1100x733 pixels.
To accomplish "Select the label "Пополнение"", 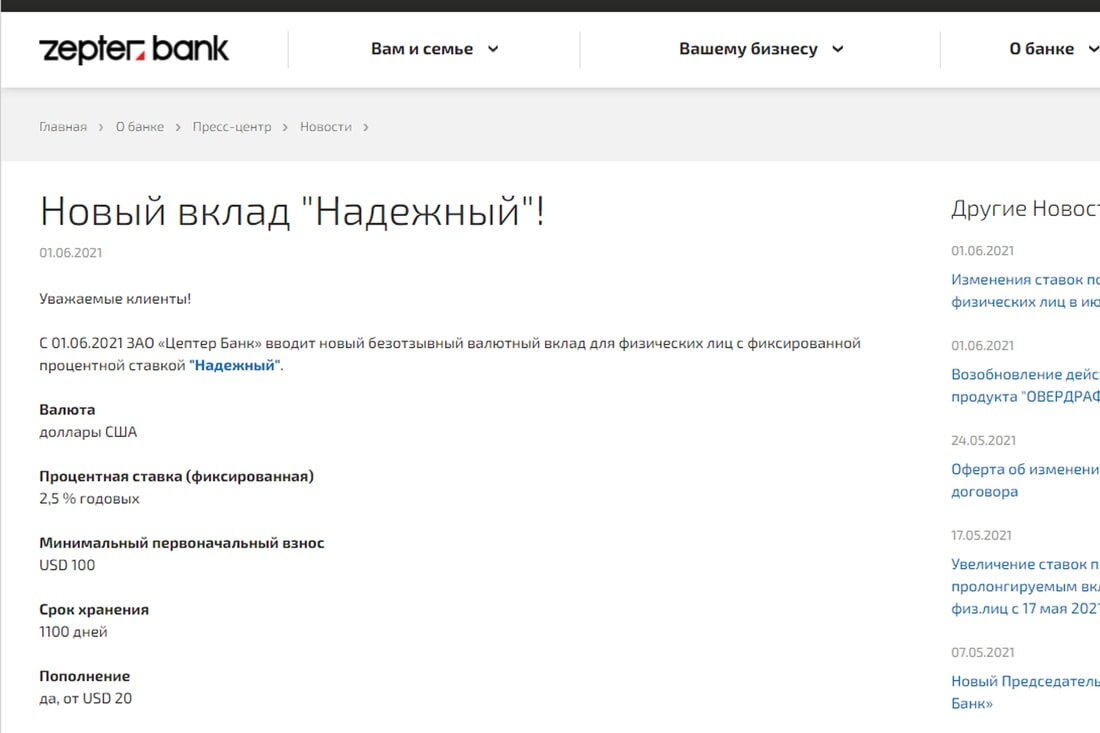I will tap(85, 676).
